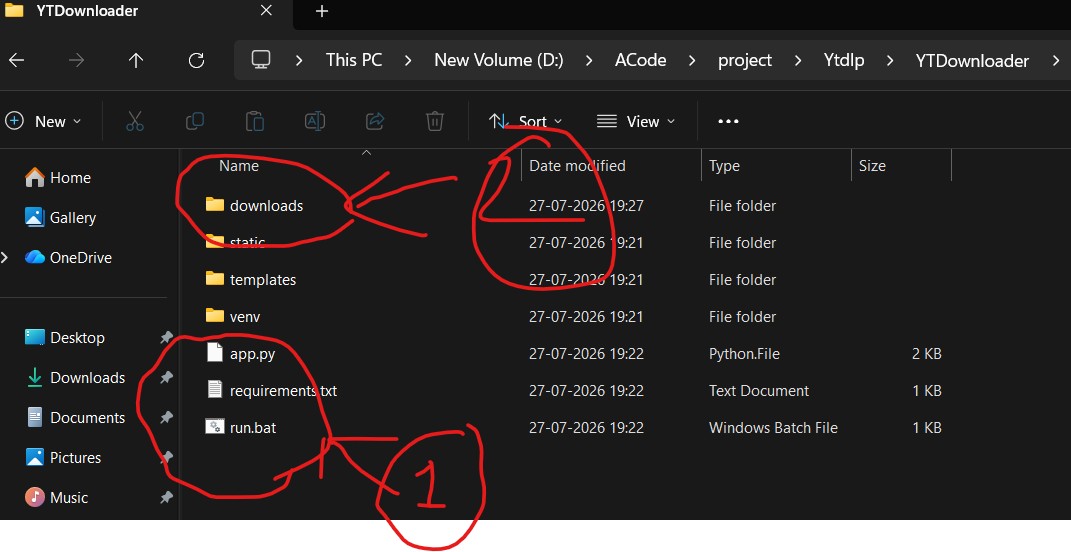
Task: Click the Rename toolbar icon
Action: point(315,121)
